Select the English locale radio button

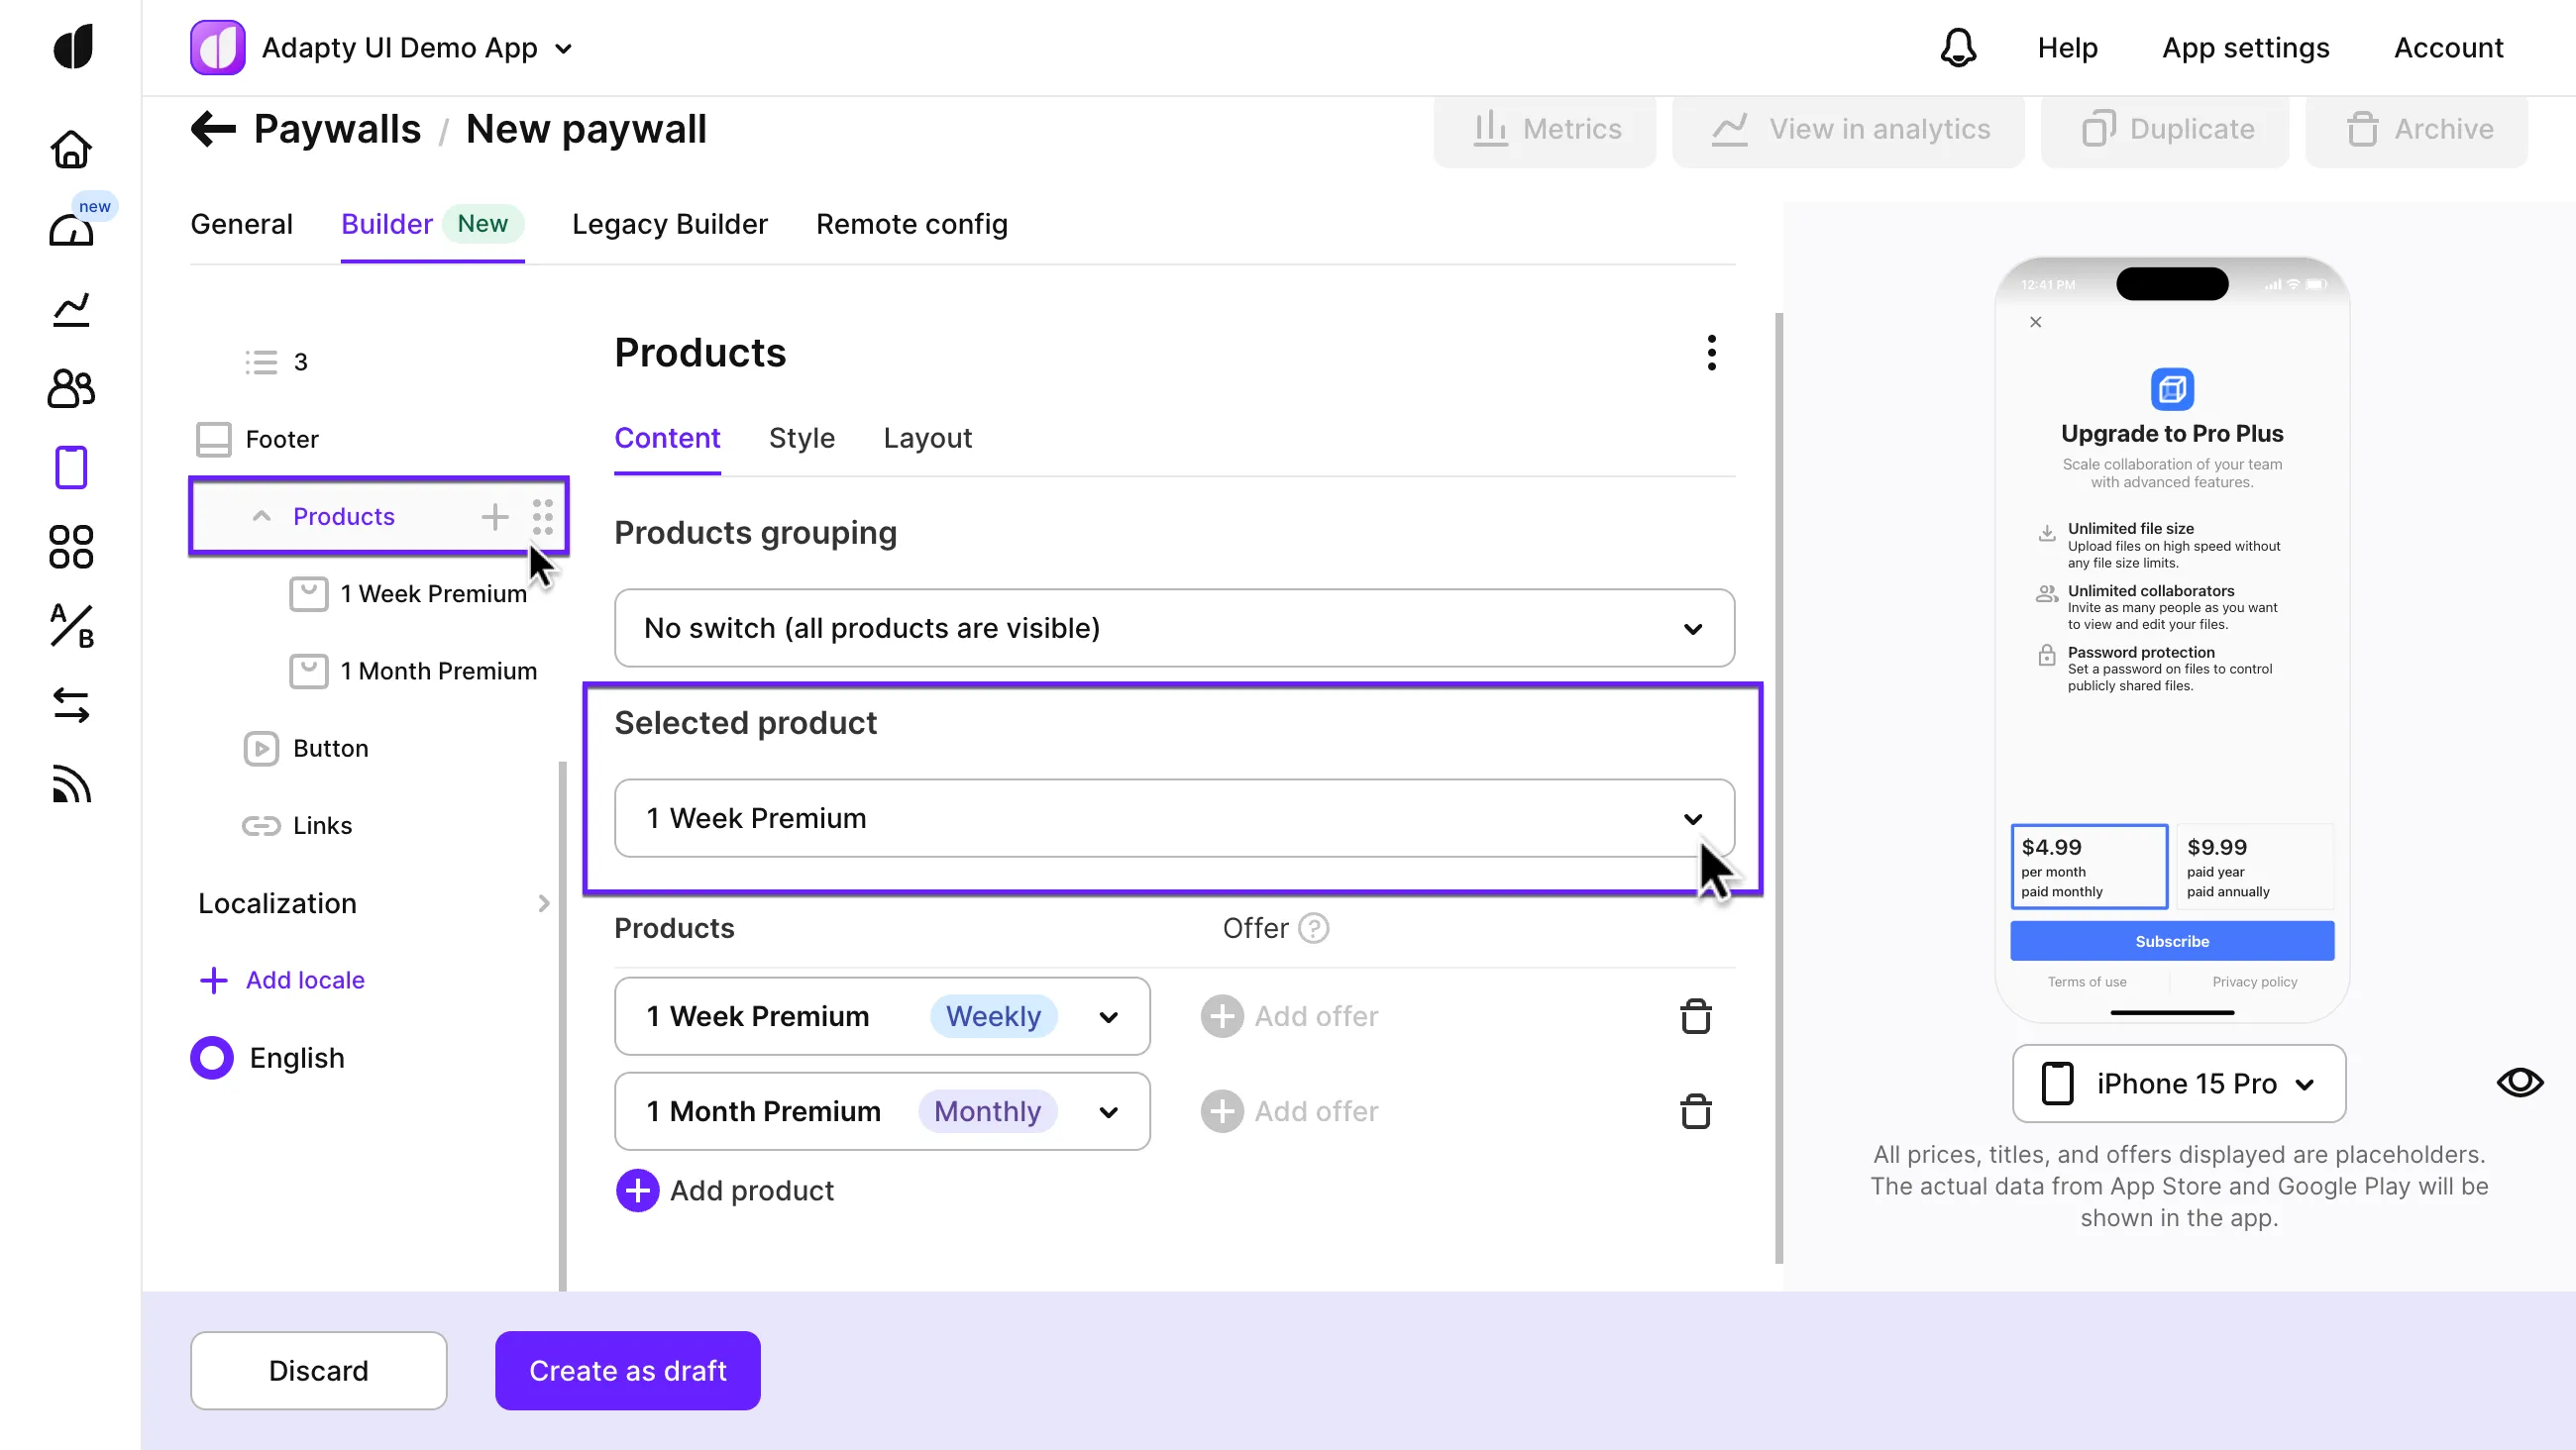click(x=212, y=1058)
